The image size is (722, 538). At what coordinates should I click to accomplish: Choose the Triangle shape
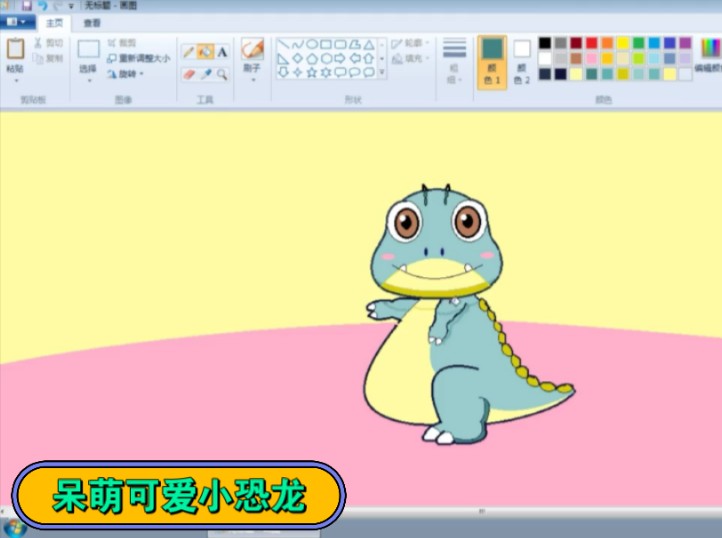coord(369,44)
